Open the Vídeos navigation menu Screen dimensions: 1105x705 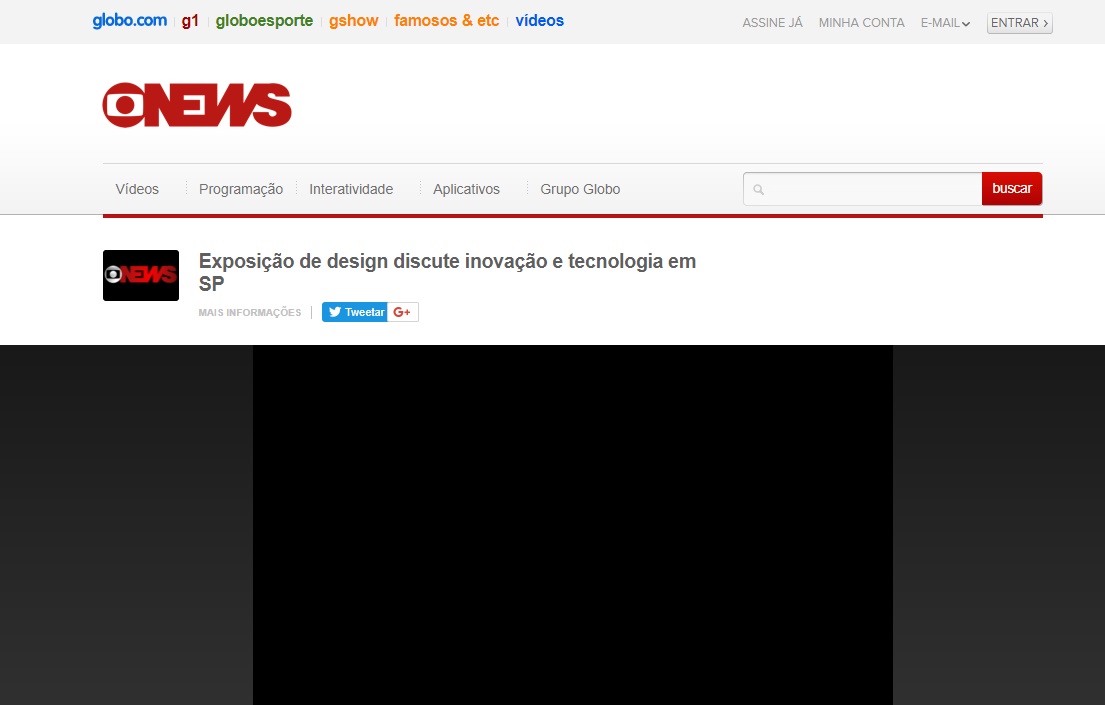[x=137, y=189]
